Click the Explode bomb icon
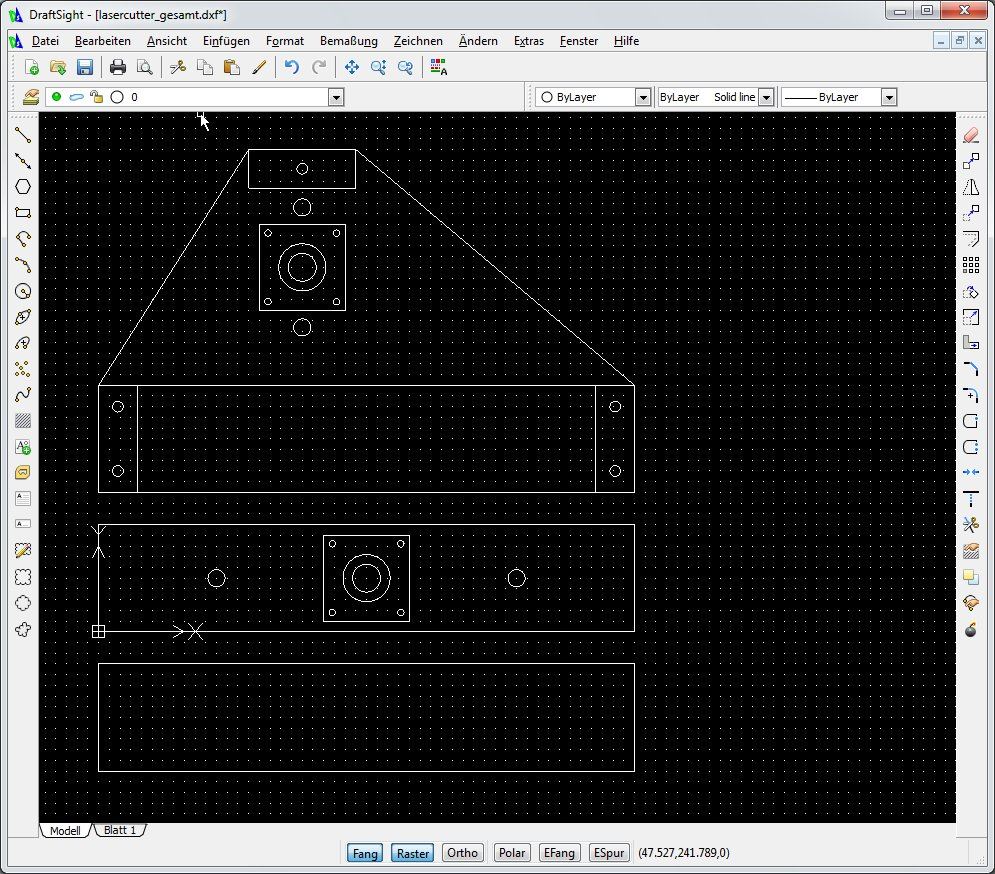Screen dimensions: 995x874 coord(970,630)
